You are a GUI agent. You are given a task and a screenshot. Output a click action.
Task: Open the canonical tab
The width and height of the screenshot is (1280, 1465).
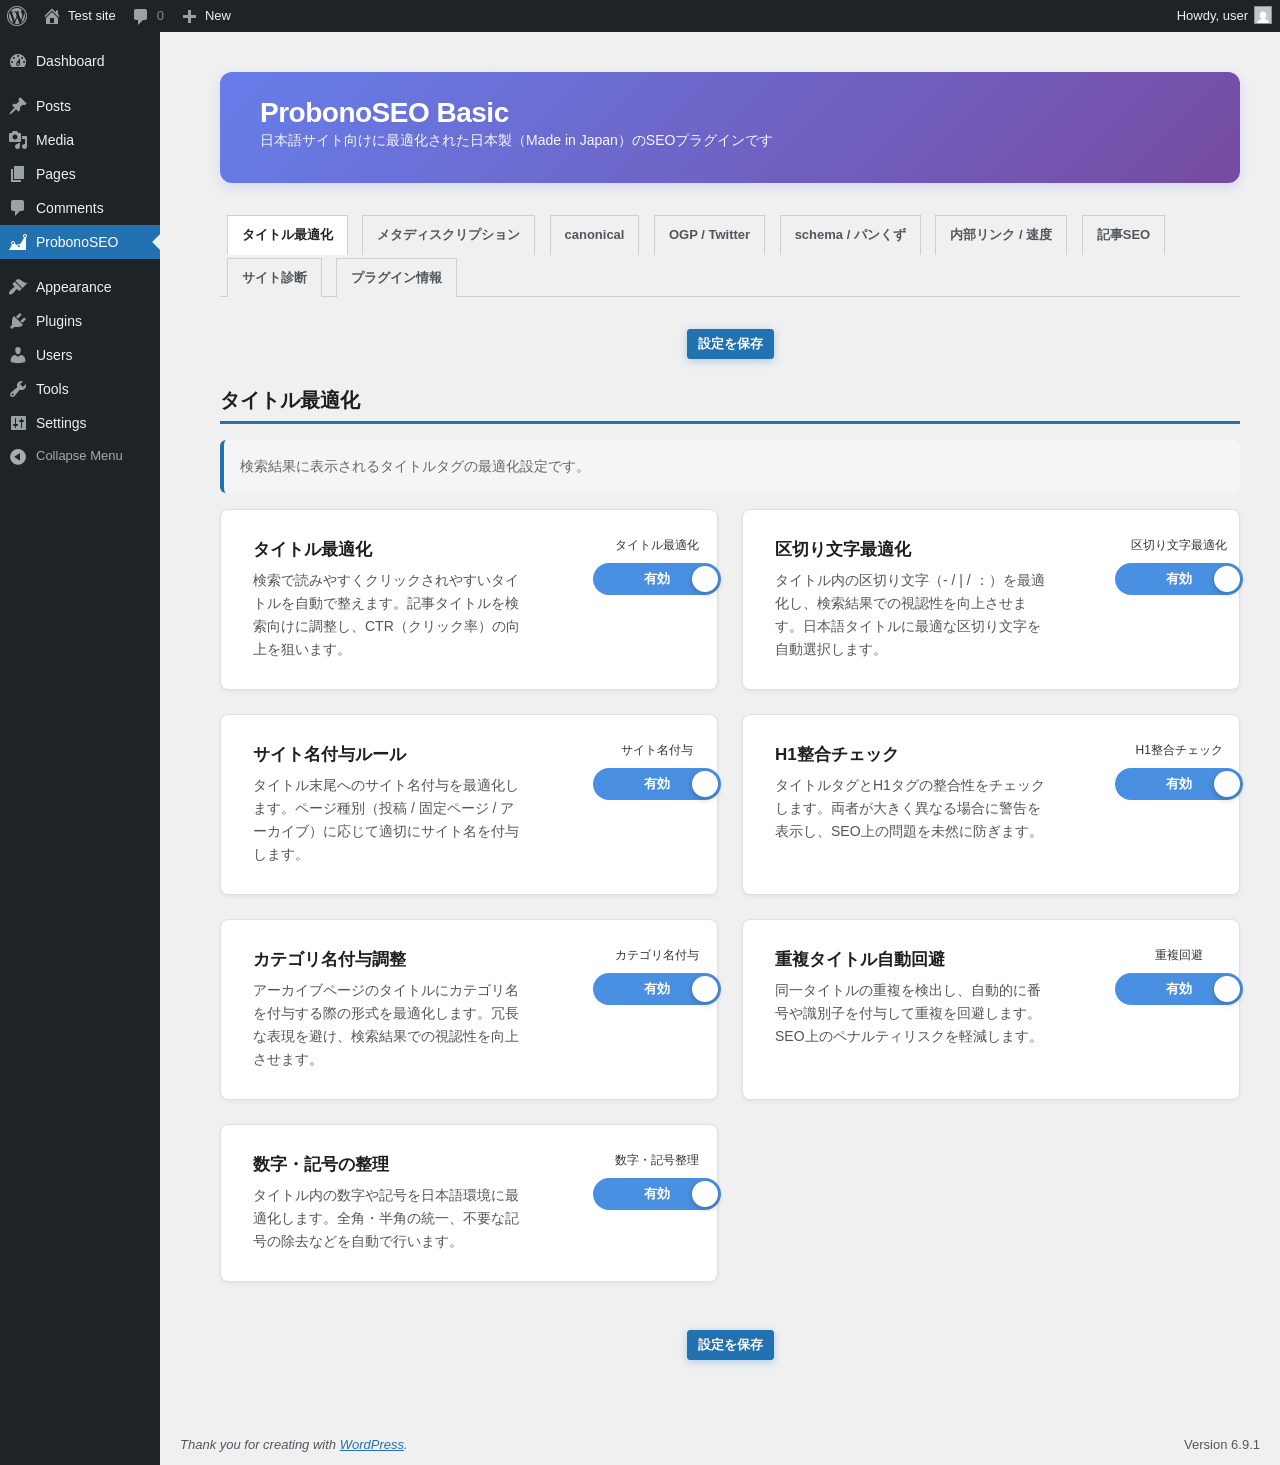click(x=594, y=235)
